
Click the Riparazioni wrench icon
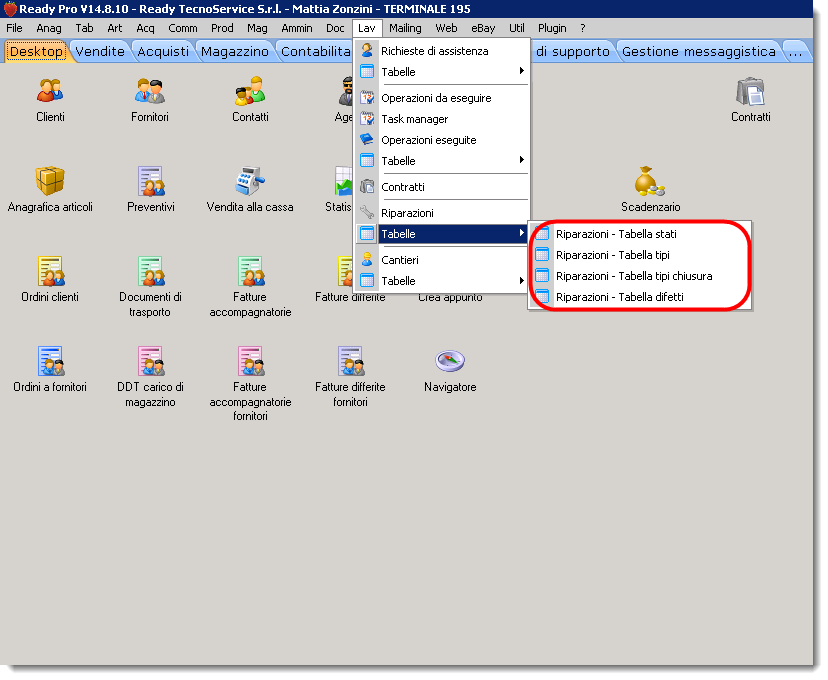[x=367, y=213]
